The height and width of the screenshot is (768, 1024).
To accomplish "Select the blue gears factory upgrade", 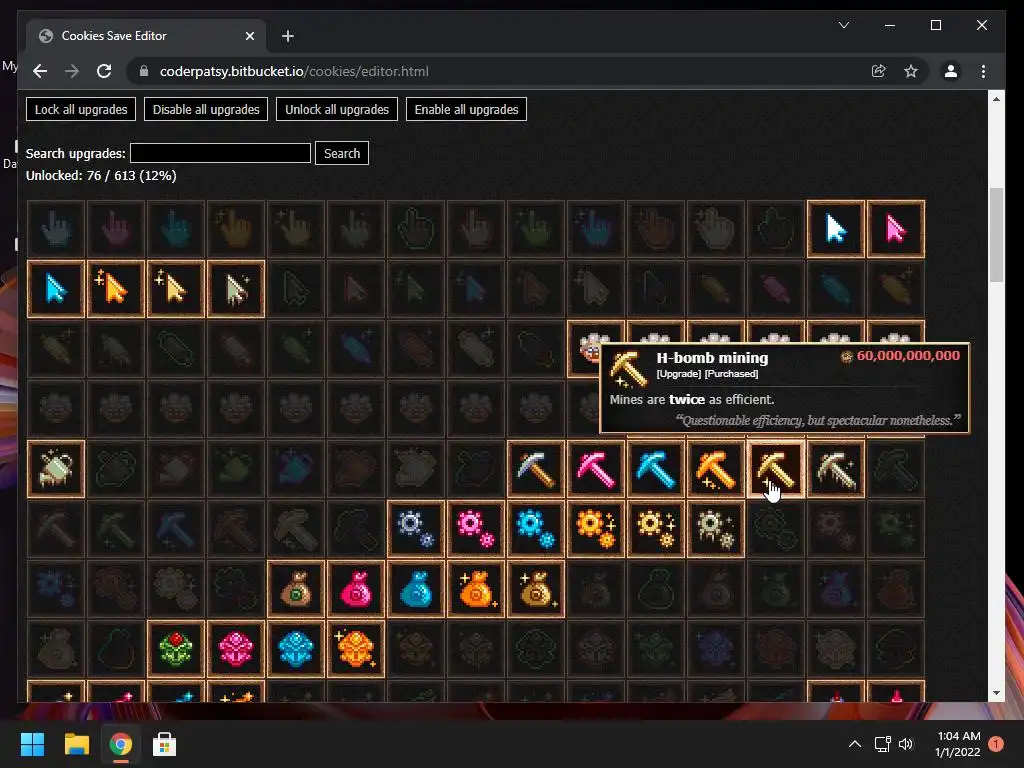I will tap(536, 529).
